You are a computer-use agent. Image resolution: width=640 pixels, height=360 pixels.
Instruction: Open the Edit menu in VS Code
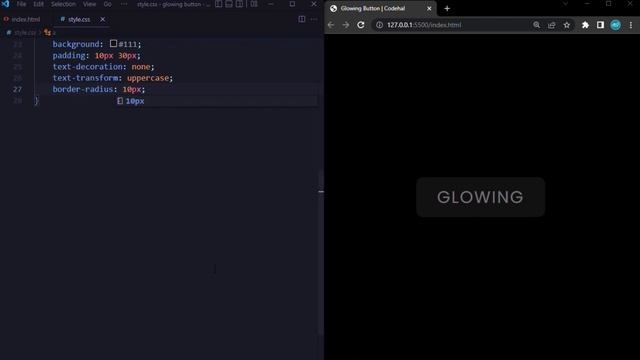coord(38,4)
